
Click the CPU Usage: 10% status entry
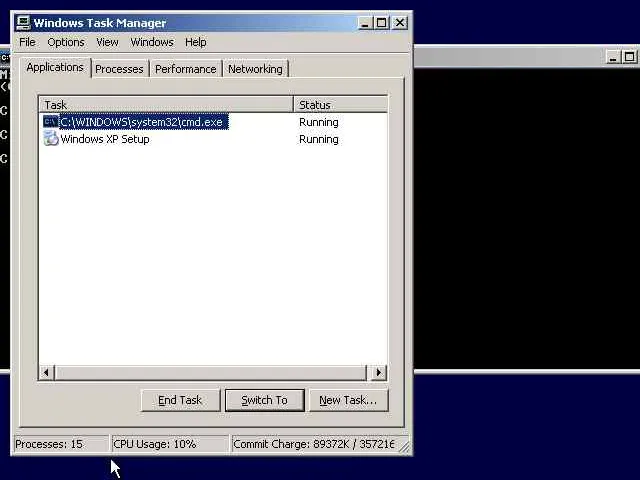pyautogui.click(x=169, y=444)
